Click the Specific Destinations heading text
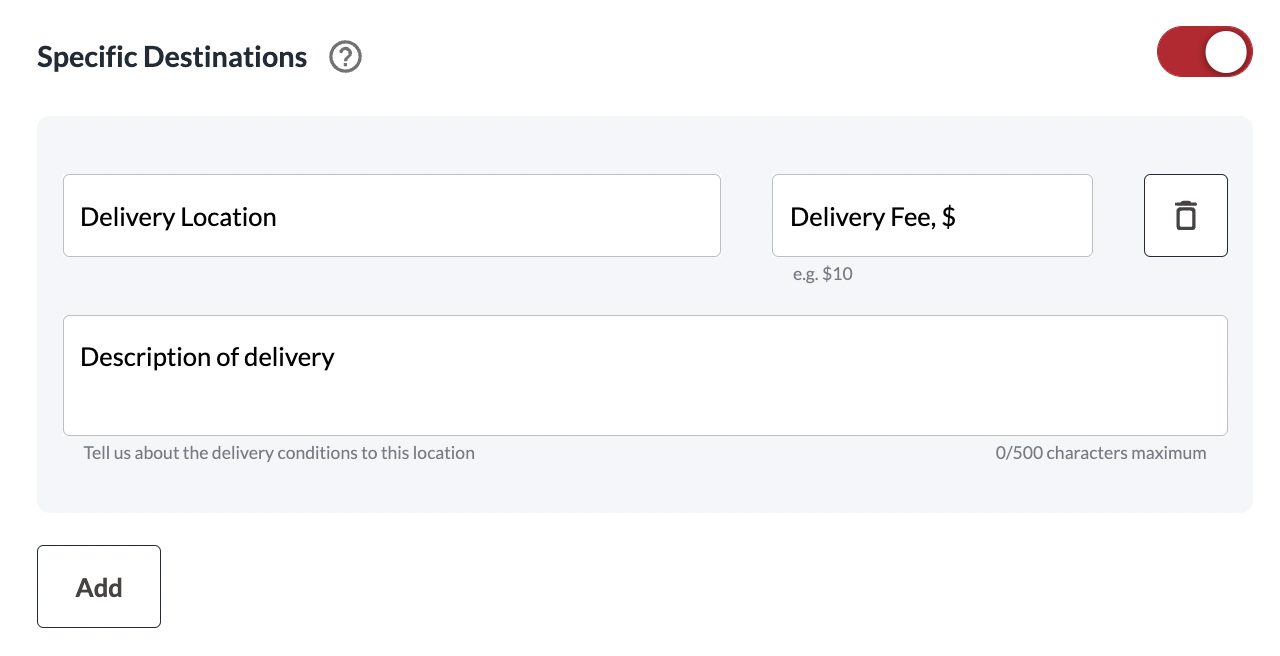This screenshot has width=1280, height=656. (172, 57)
